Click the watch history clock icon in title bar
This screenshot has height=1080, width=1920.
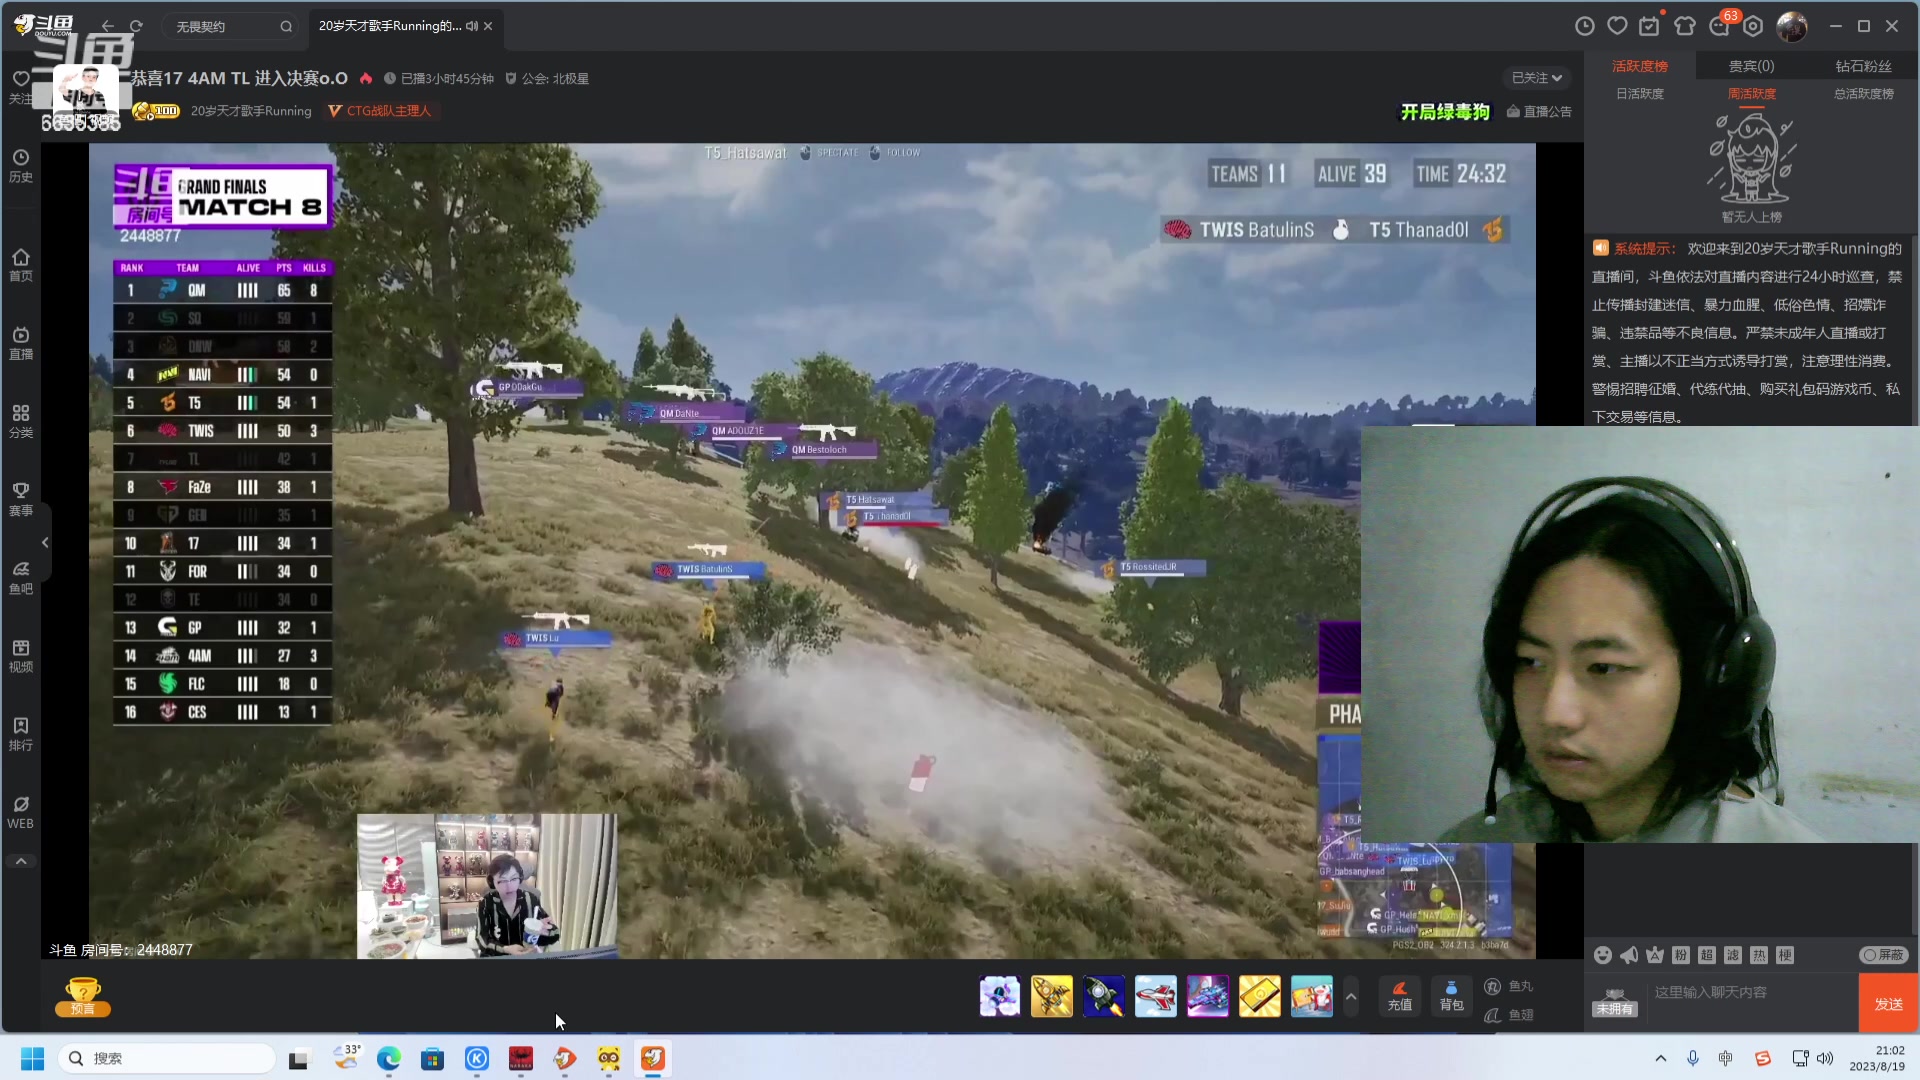[x=1584, y=26]
